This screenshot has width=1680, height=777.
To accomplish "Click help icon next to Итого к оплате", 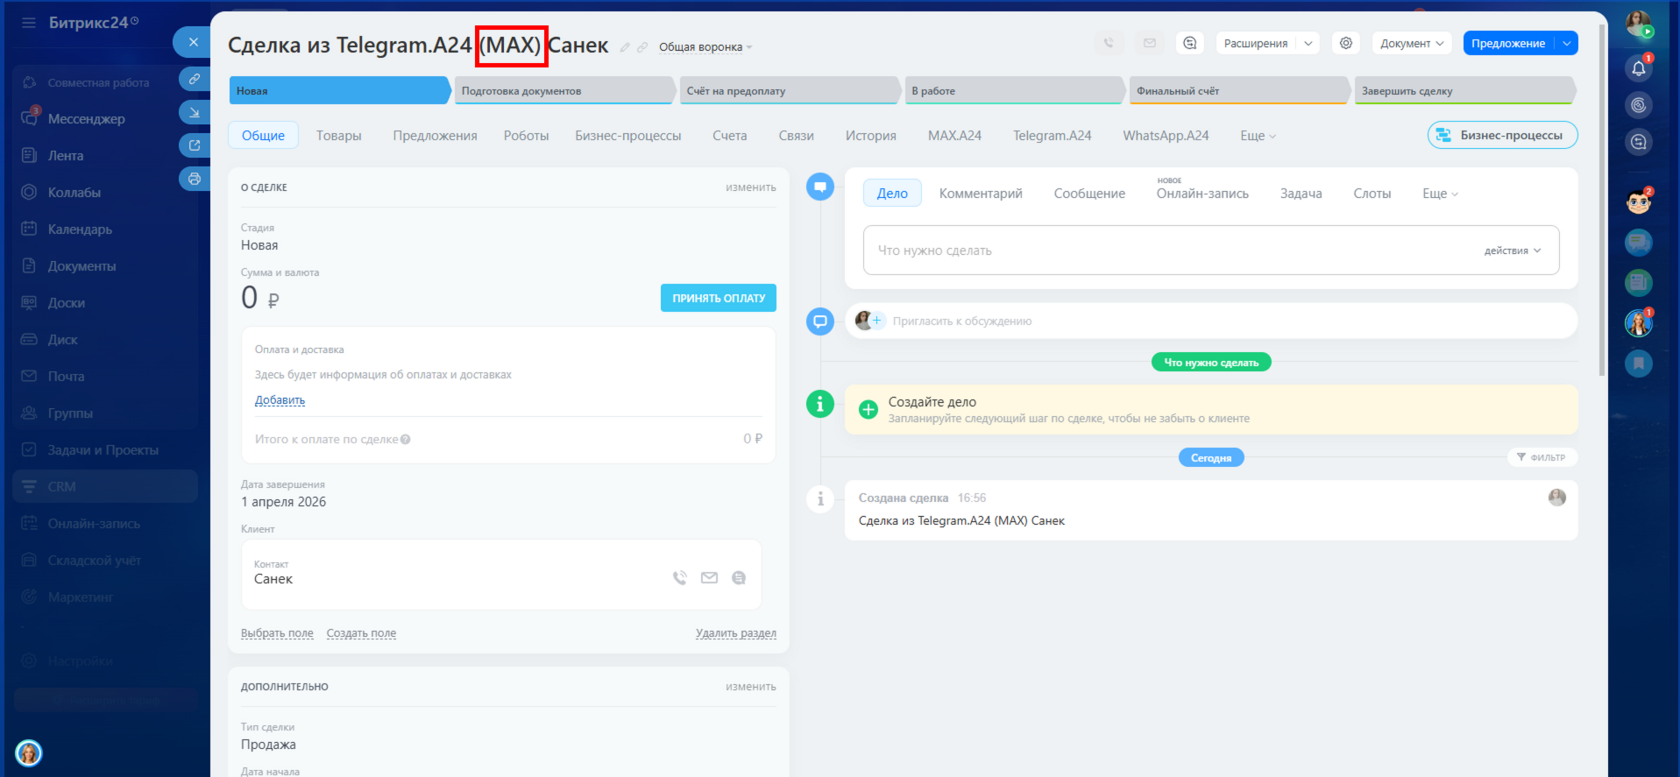I will point(406,439).
